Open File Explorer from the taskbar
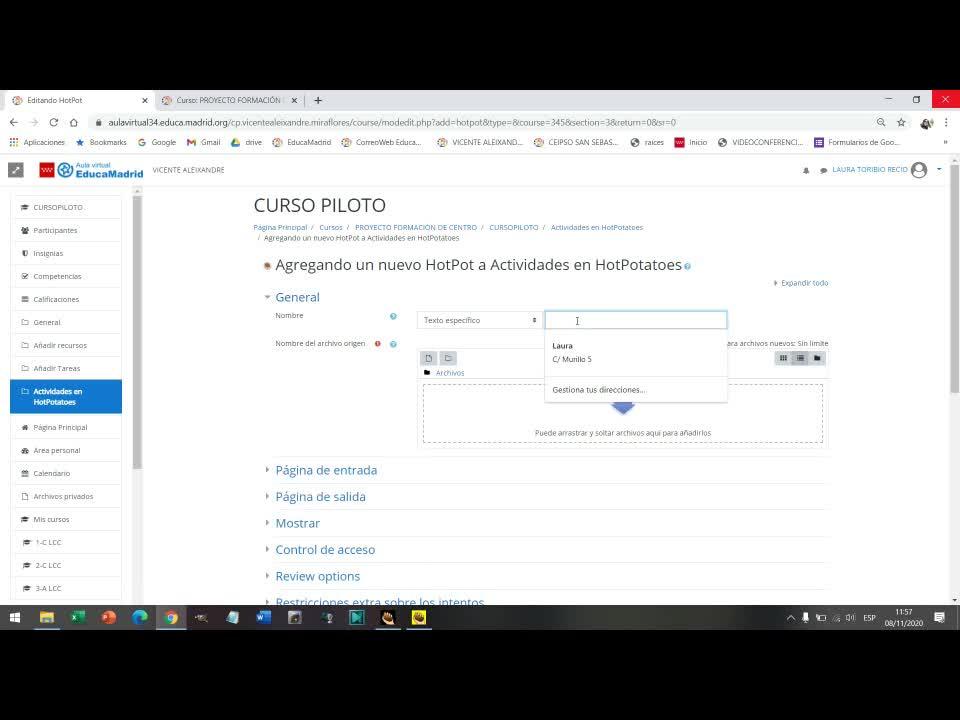The height and width of the screenshot is (720, 960). point(47,618)
